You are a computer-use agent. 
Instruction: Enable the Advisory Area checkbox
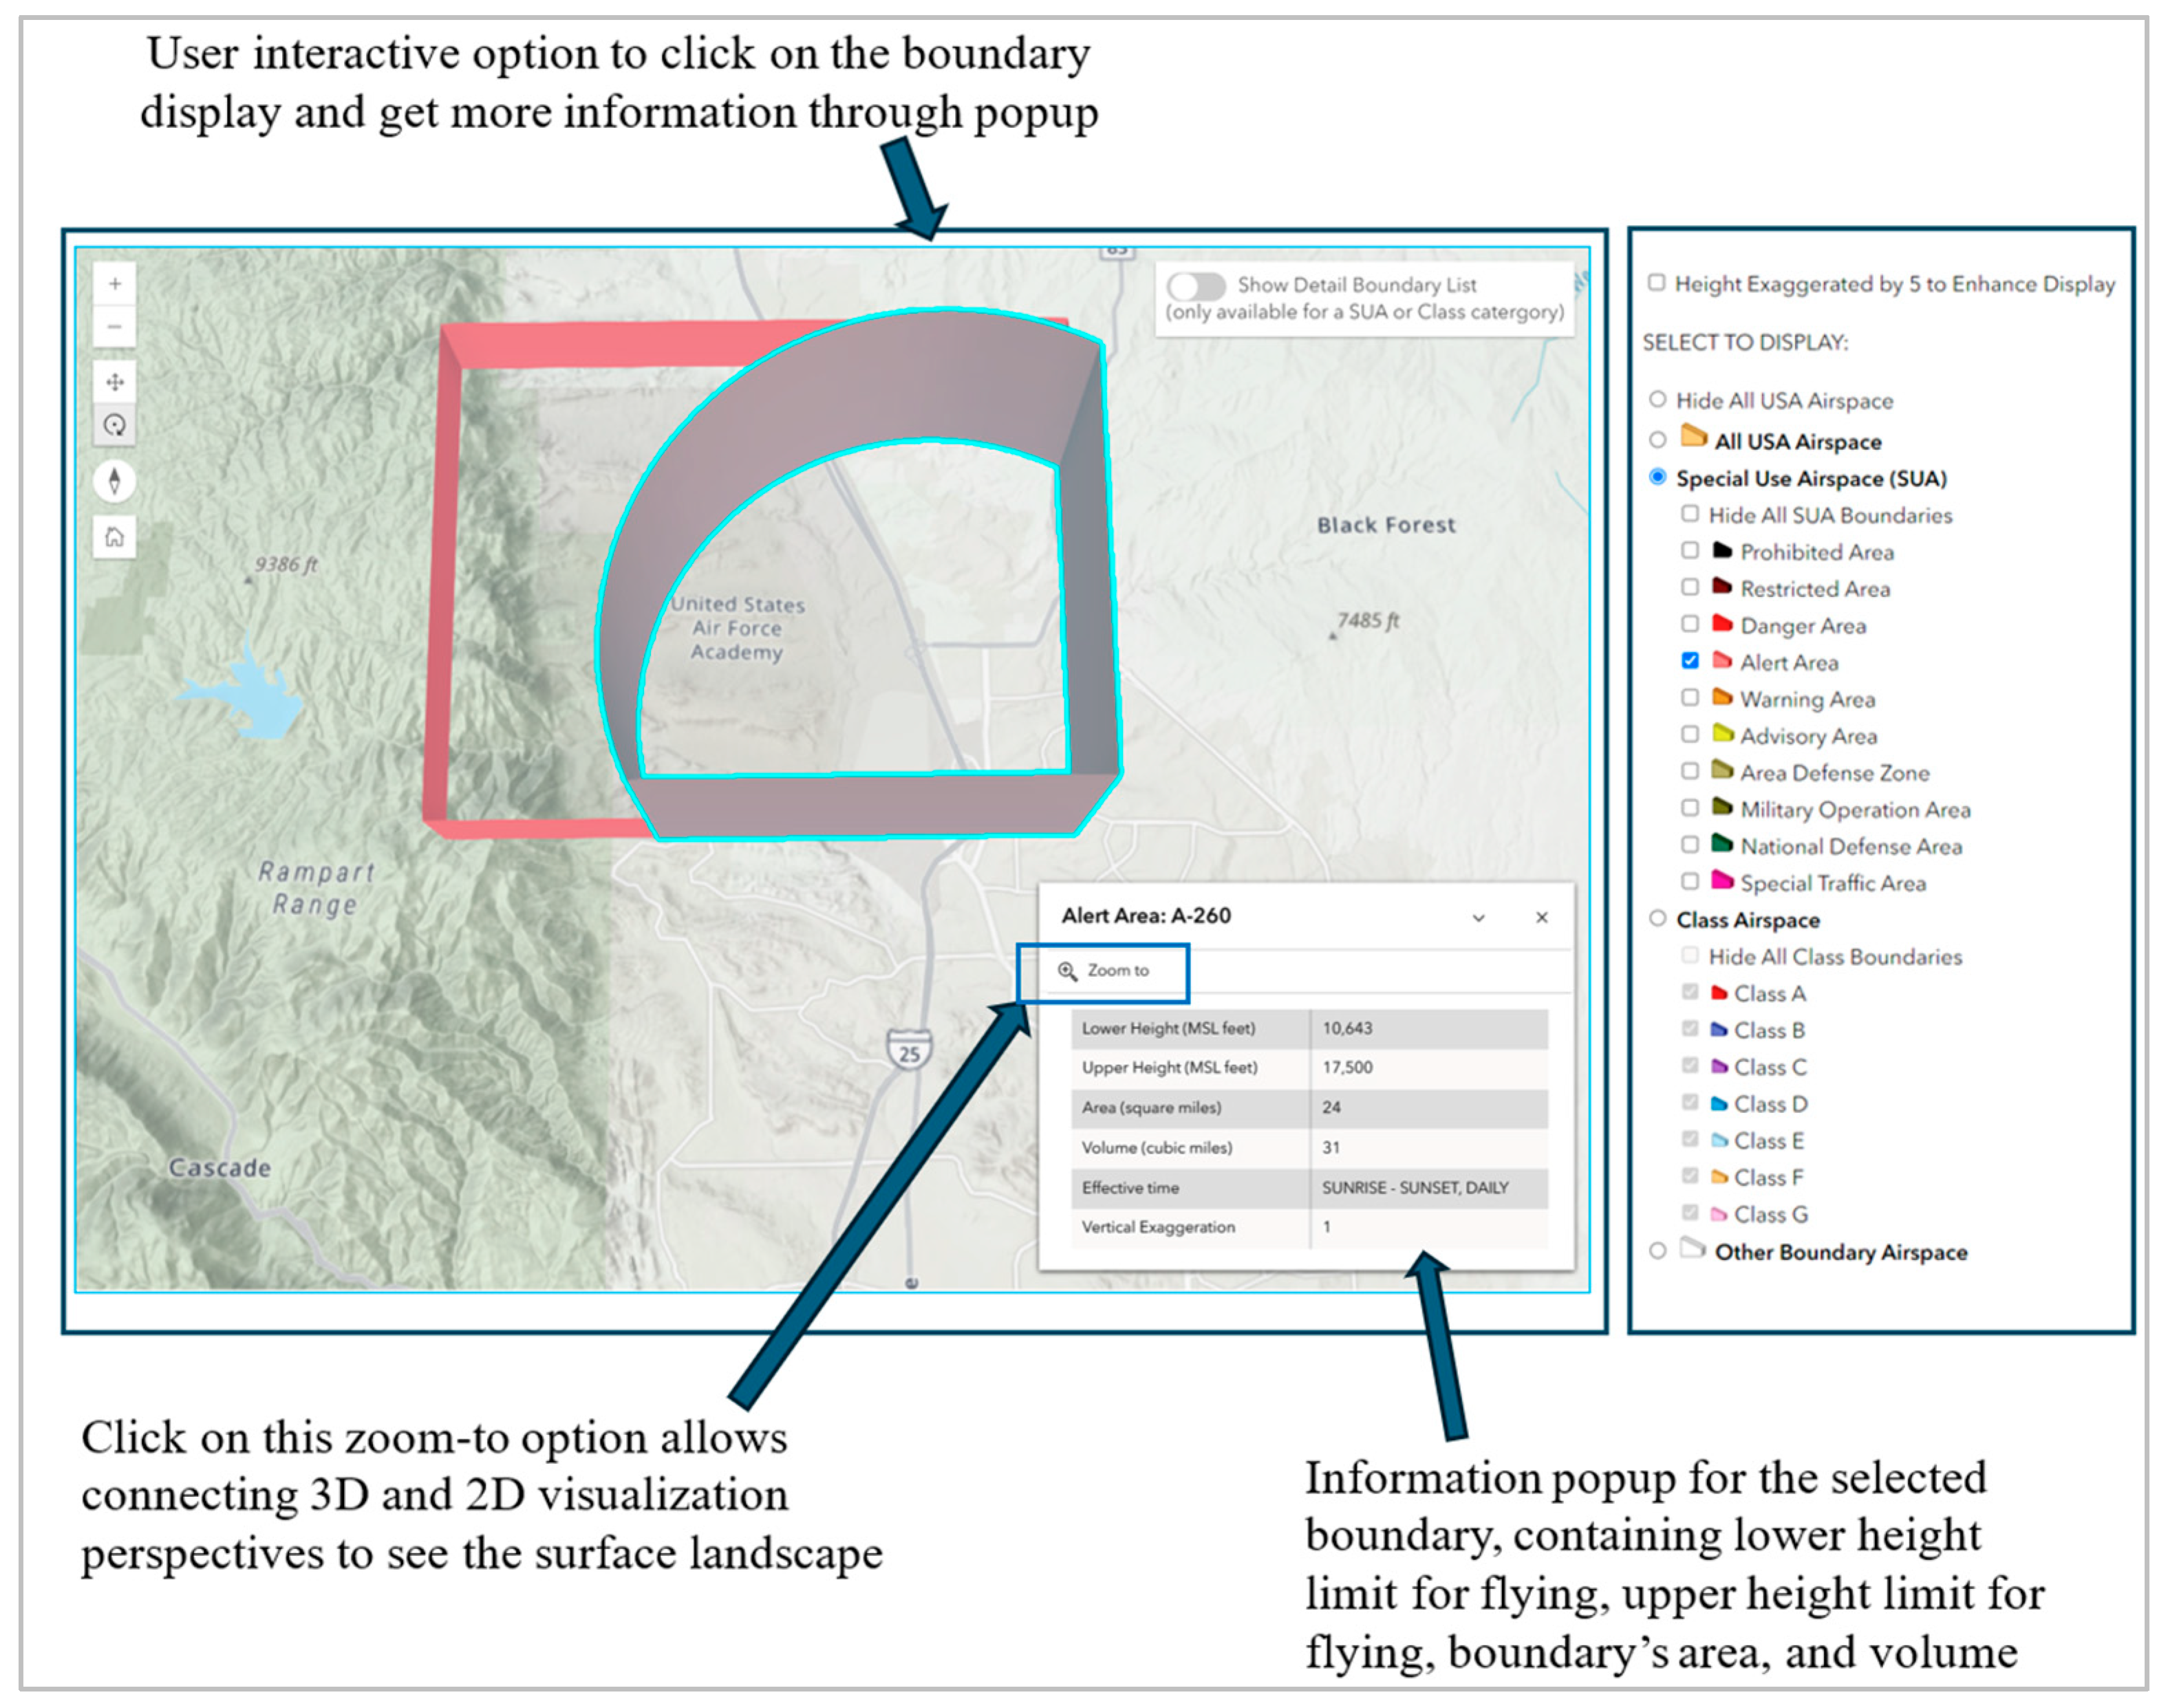point(1690,735)
